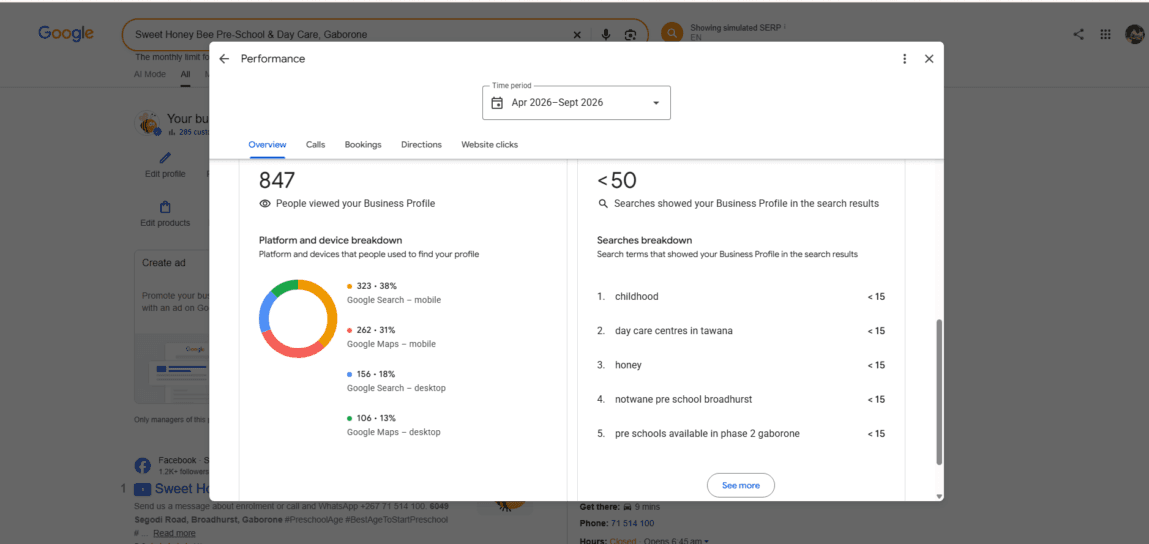Image resolution: width=1149 pixels, height=544 pixels.
Task: Click the search term 'honey'
Action: point(629,365)
